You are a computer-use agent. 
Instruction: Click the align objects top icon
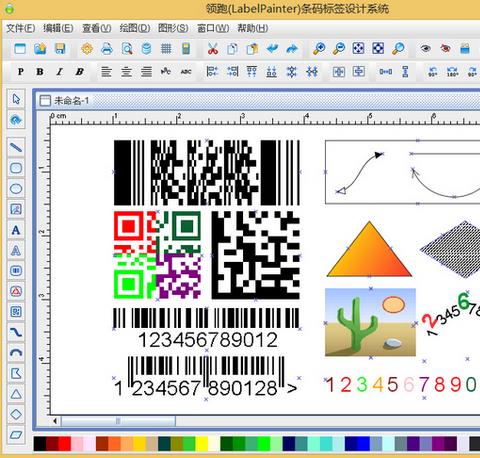(252, 71)
